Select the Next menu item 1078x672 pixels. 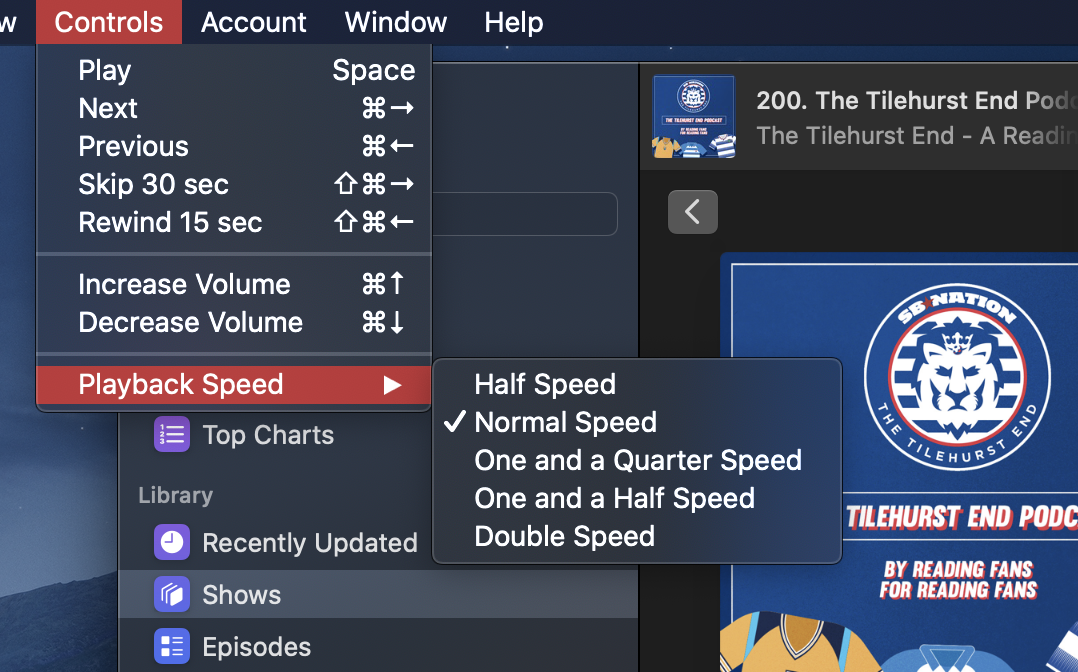pos(234,108)
